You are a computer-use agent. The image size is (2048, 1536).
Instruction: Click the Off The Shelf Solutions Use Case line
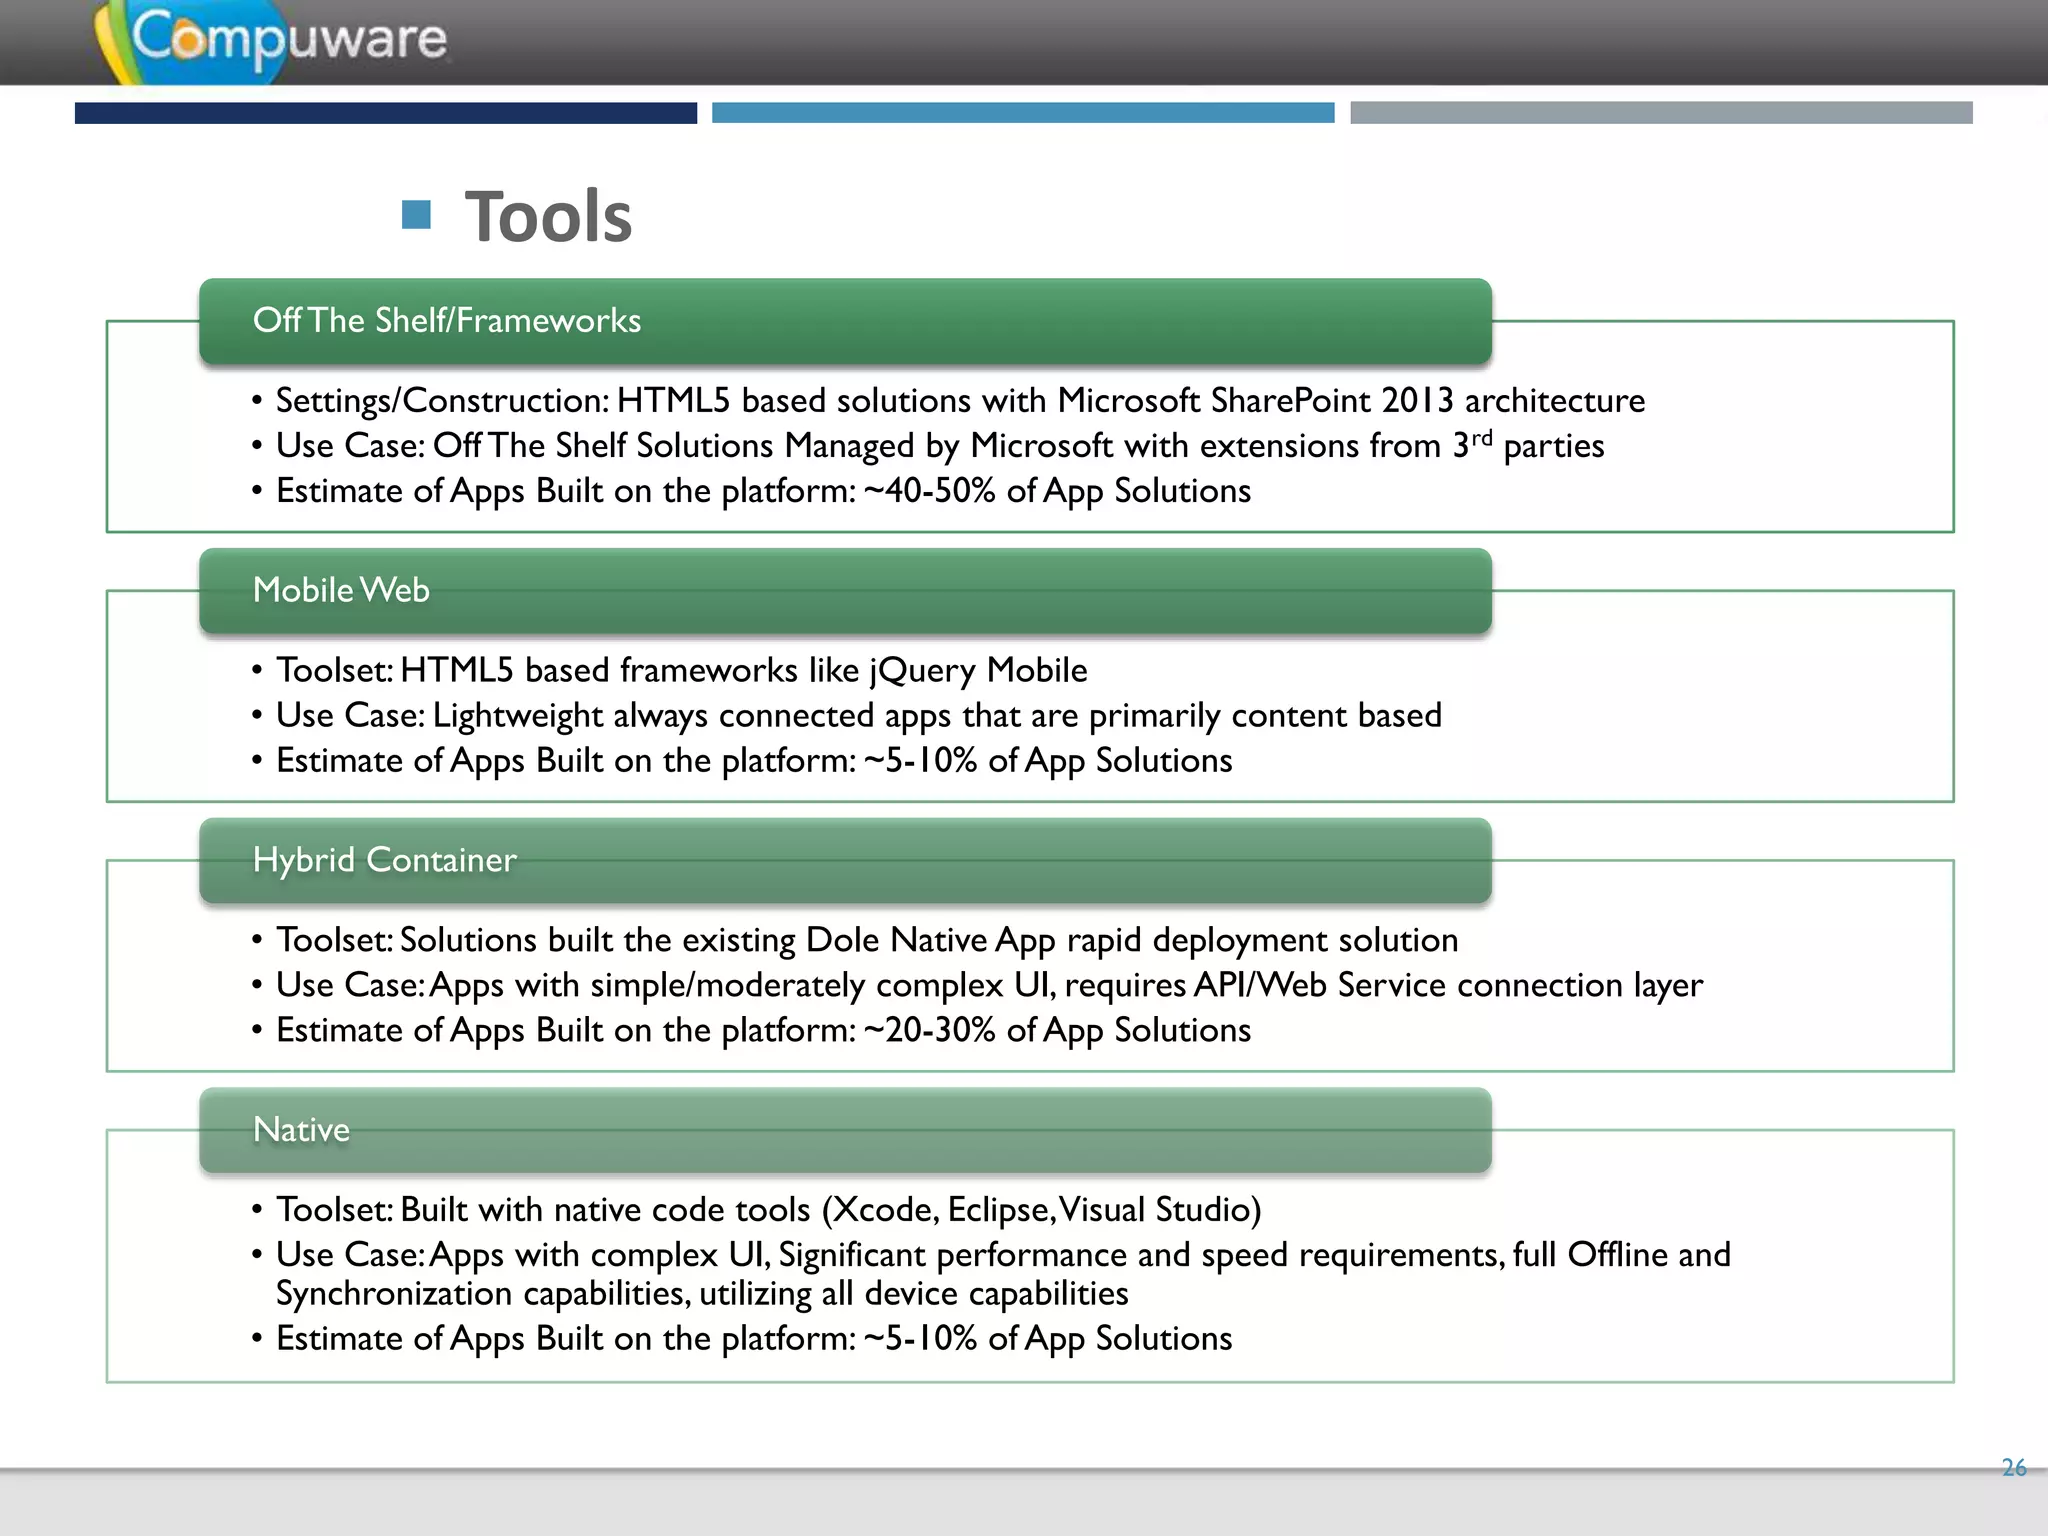[x=928, y=445]
